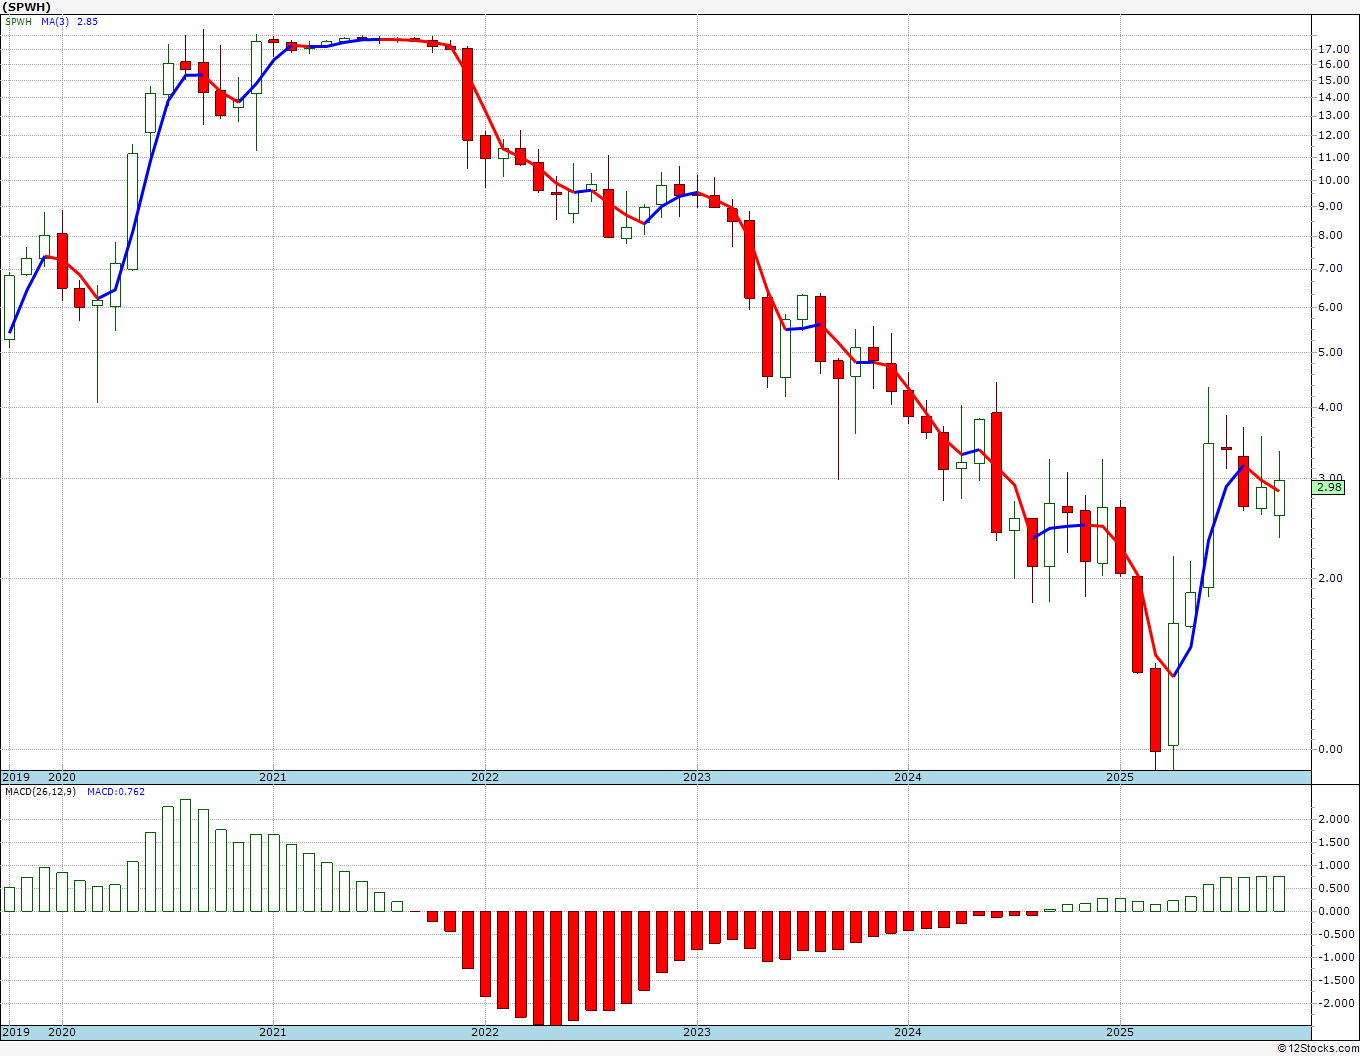This screenshot has height=1056, width=1360.
Task: Select the 13.00 price axis label
Action: tap(1332, 115)
